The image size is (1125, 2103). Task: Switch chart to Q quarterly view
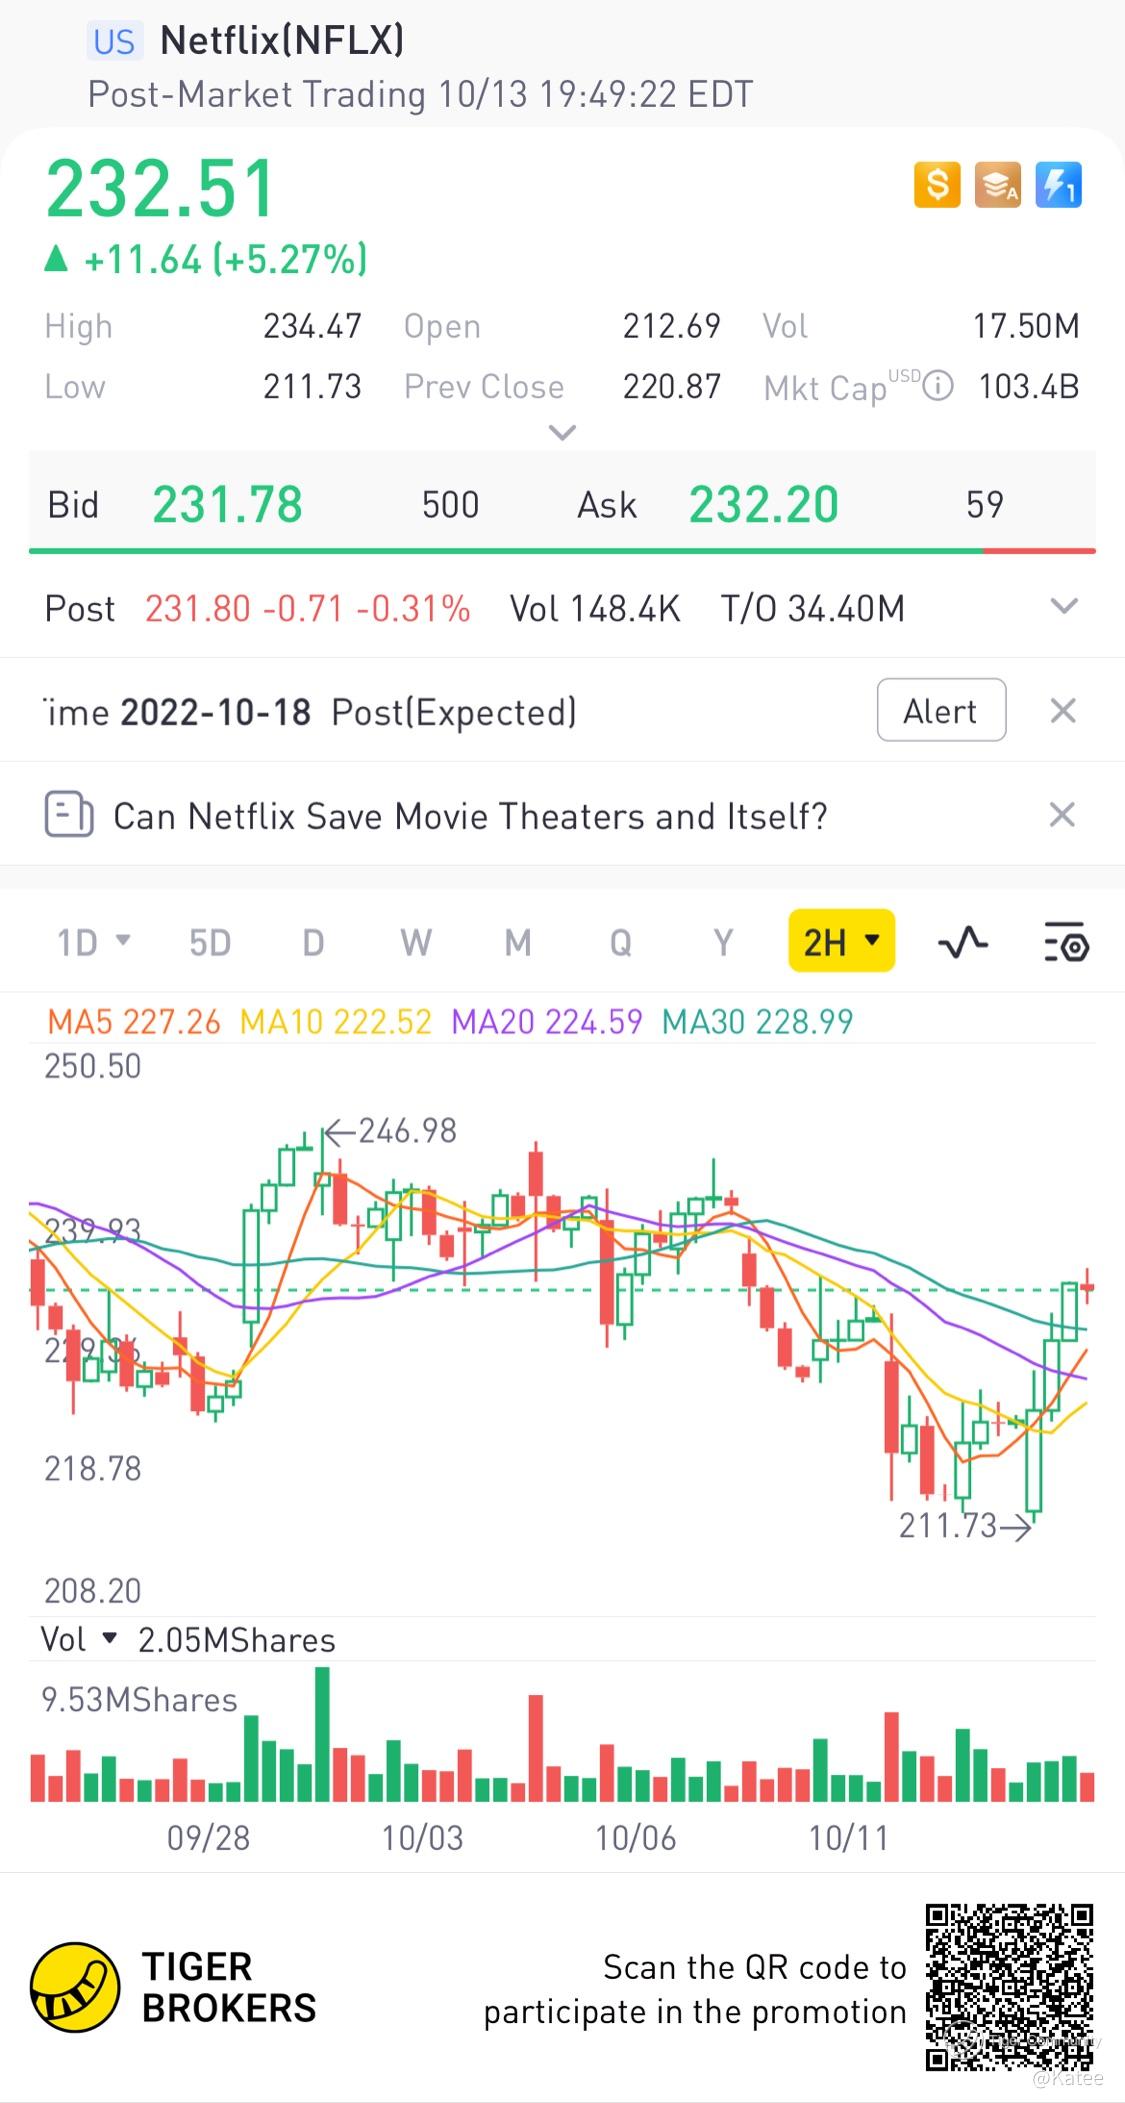pyautogui.click(x=621, y=942)
